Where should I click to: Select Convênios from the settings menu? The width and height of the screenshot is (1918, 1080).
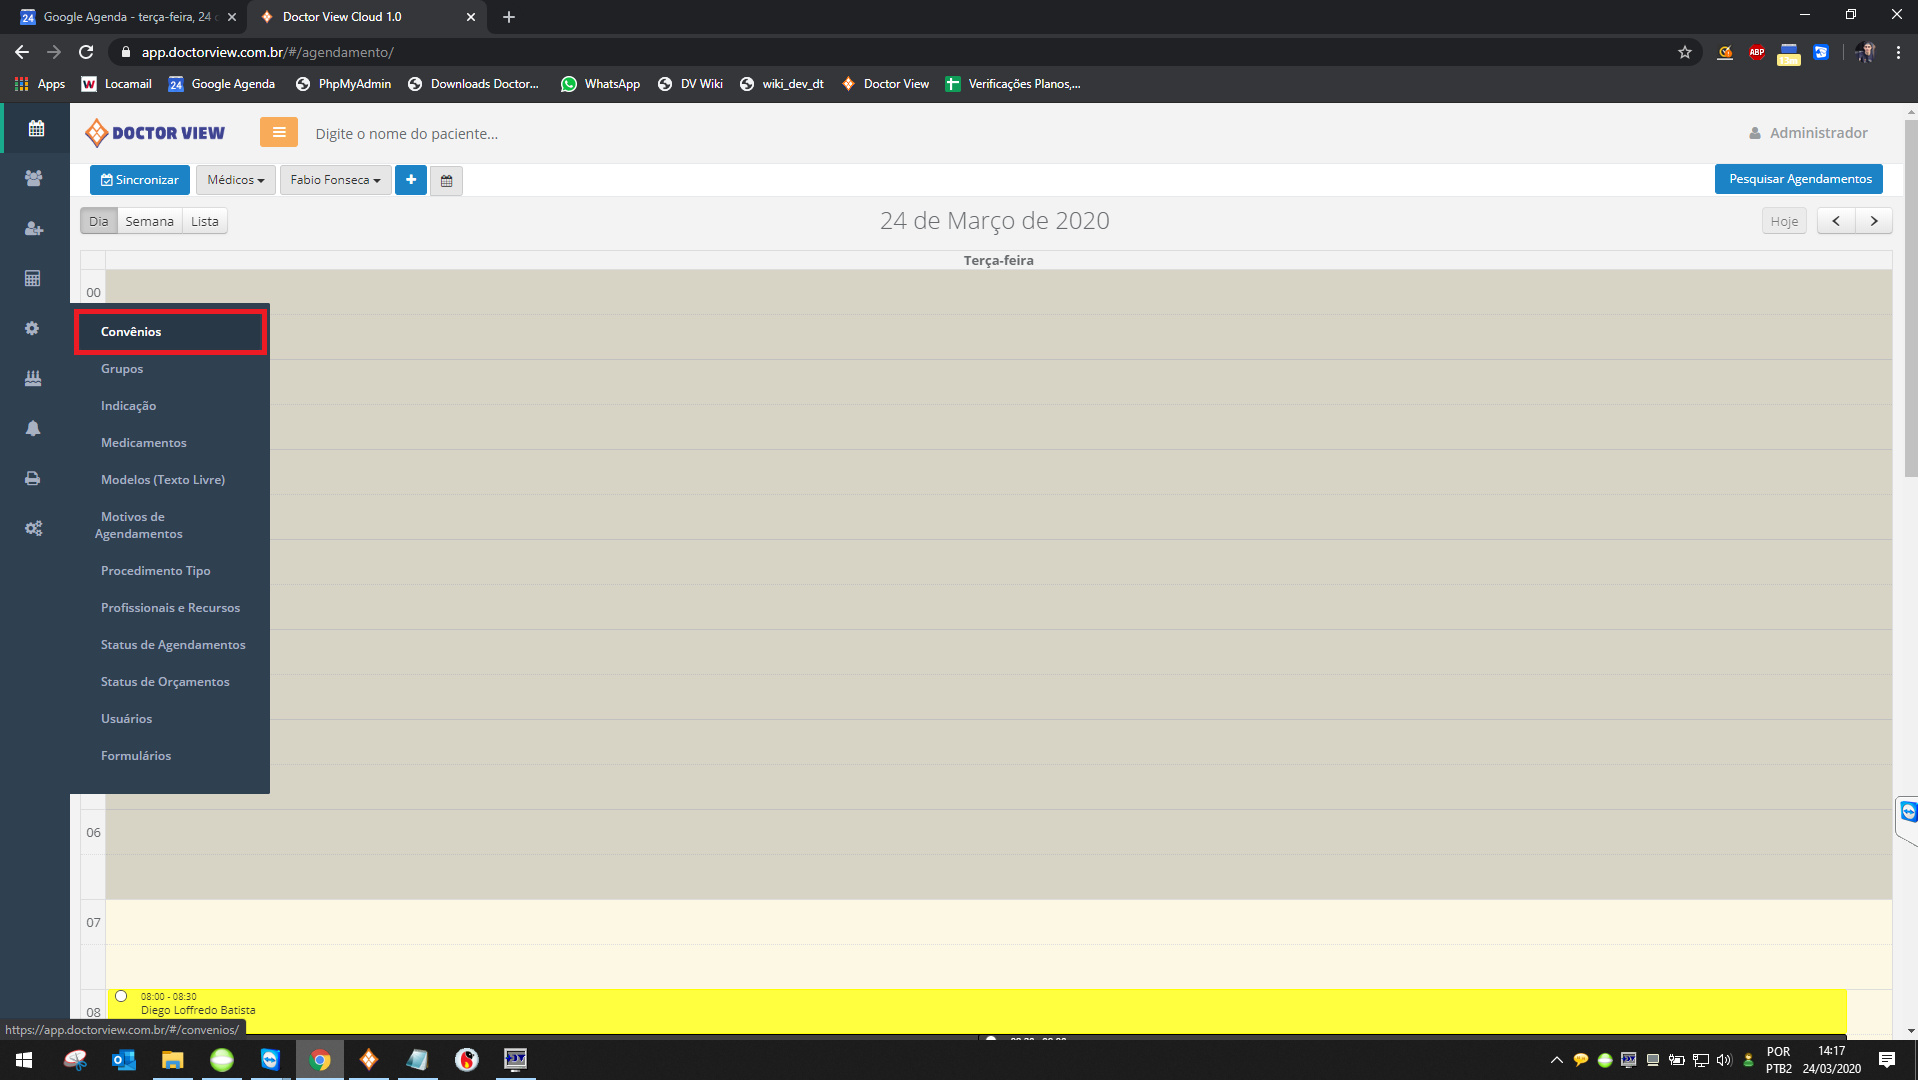pyautogui.click(x=131, y=332)
